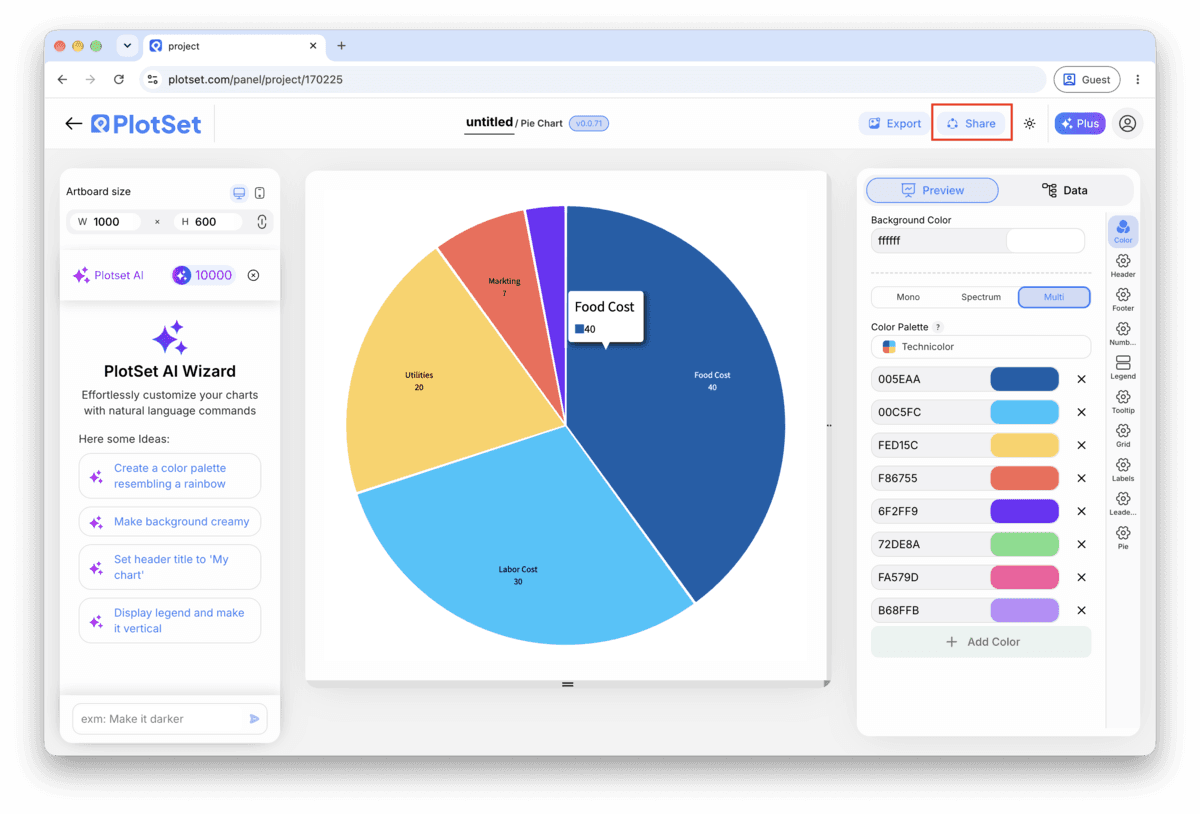Remove color FA579D from the palette
Viewport: 1200px width, 814px height.
click(x=1081, y=577)
